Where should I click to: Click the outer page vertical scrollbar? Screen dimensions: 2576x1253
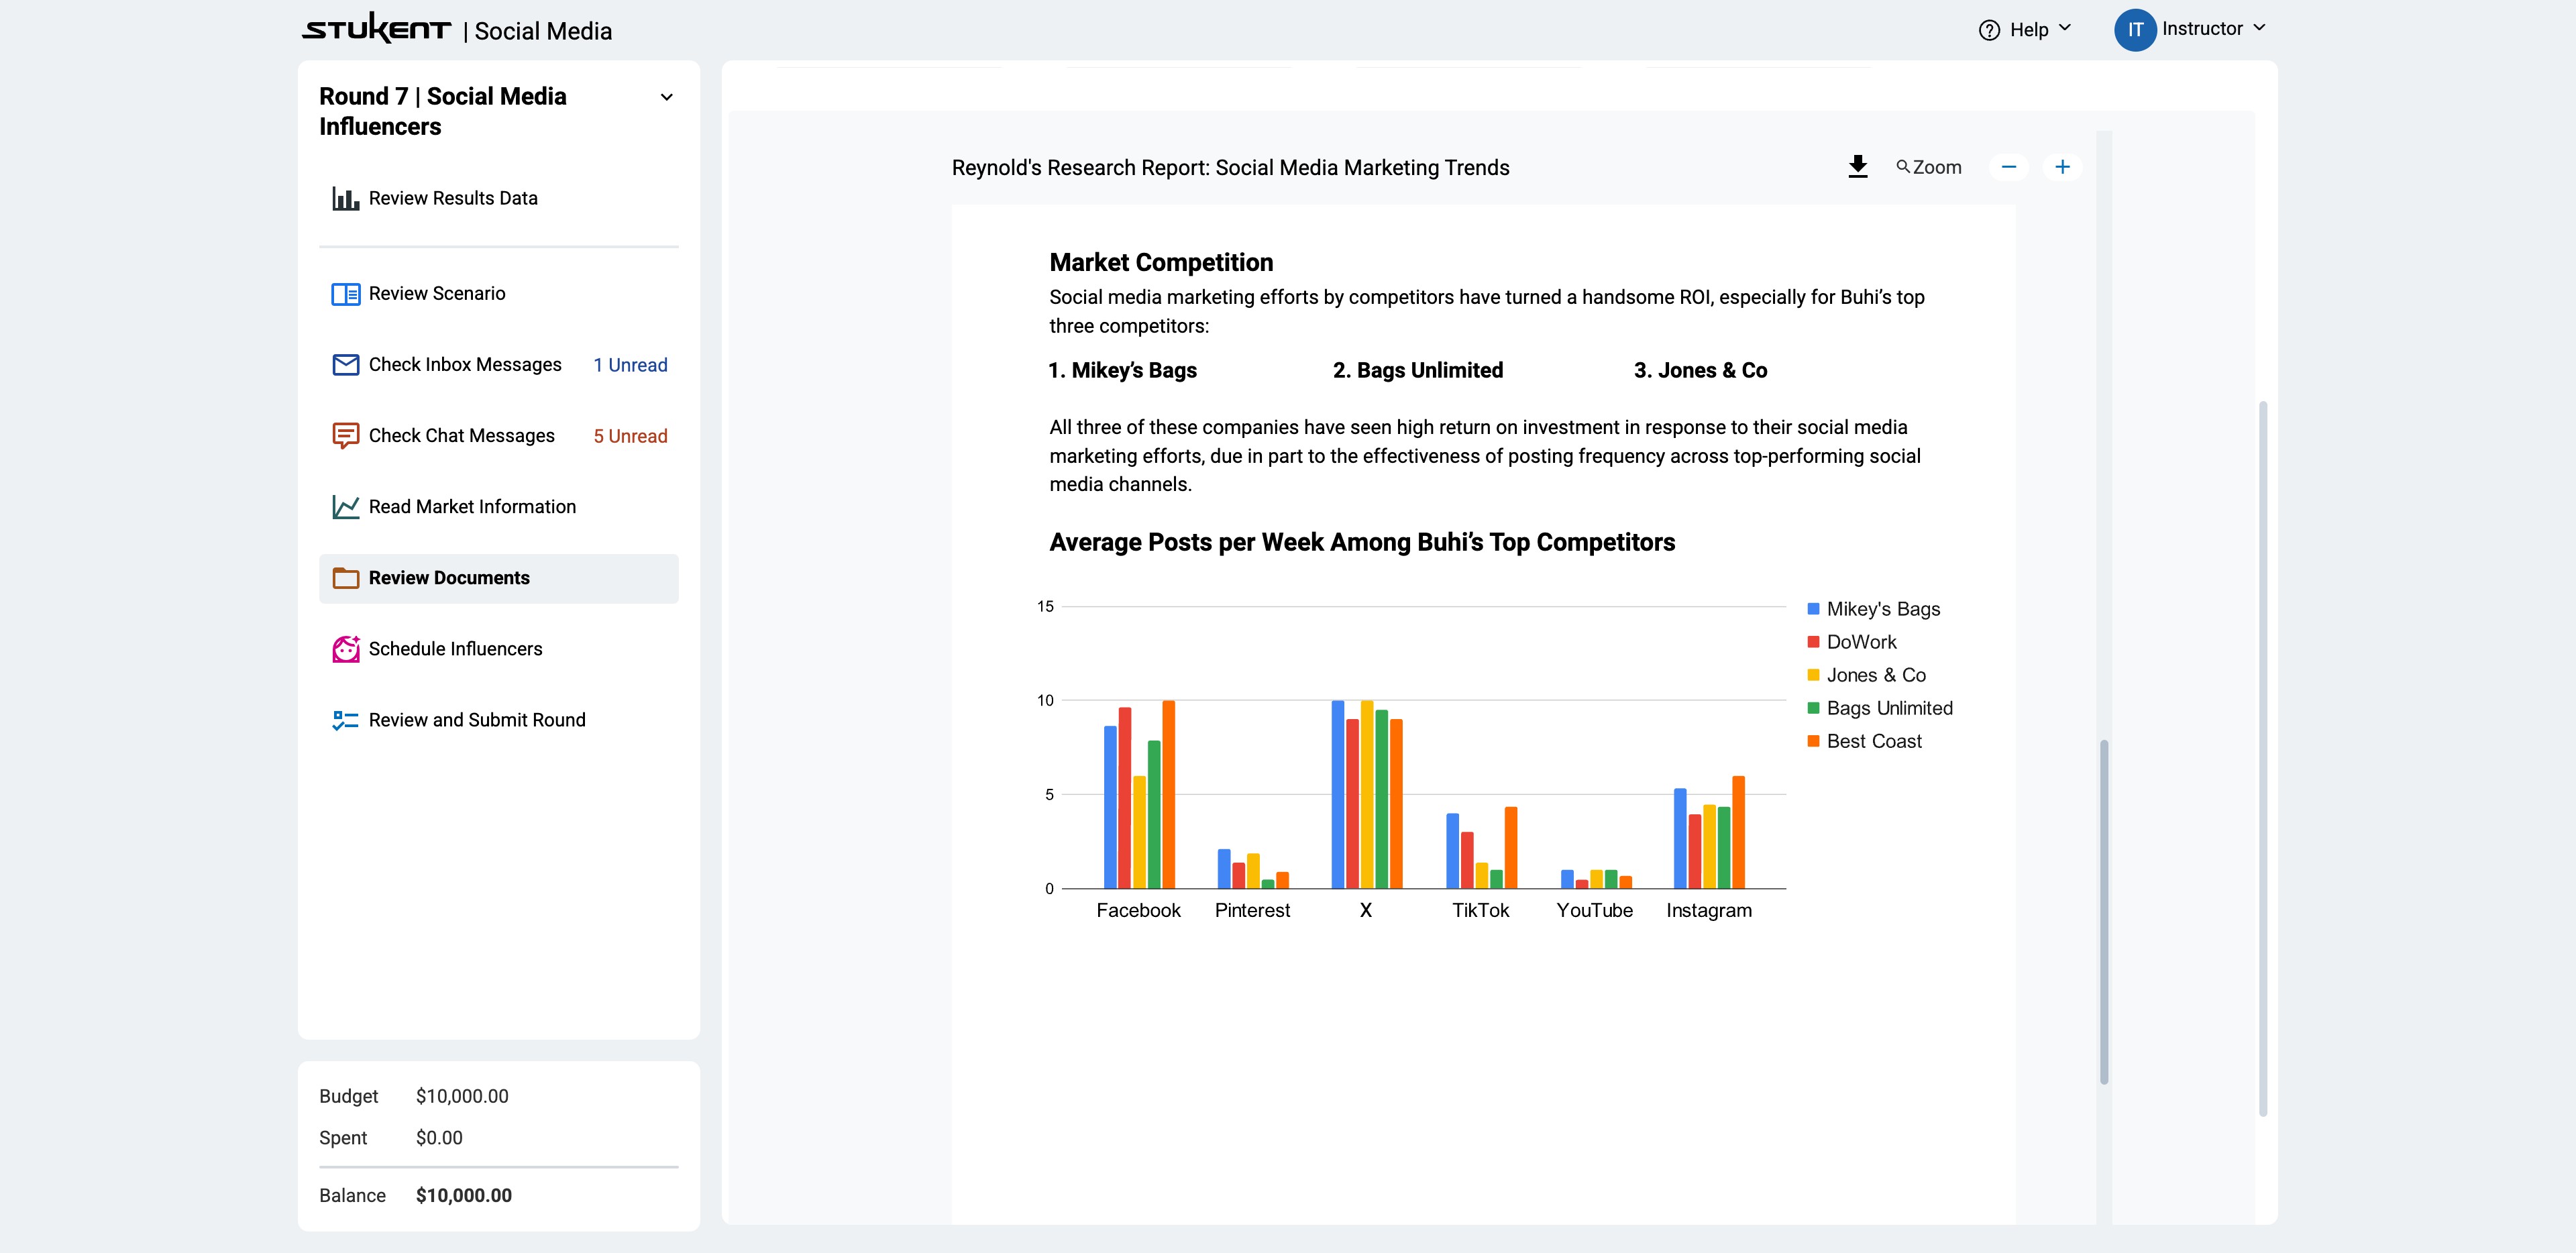[x=2262, y=759]
